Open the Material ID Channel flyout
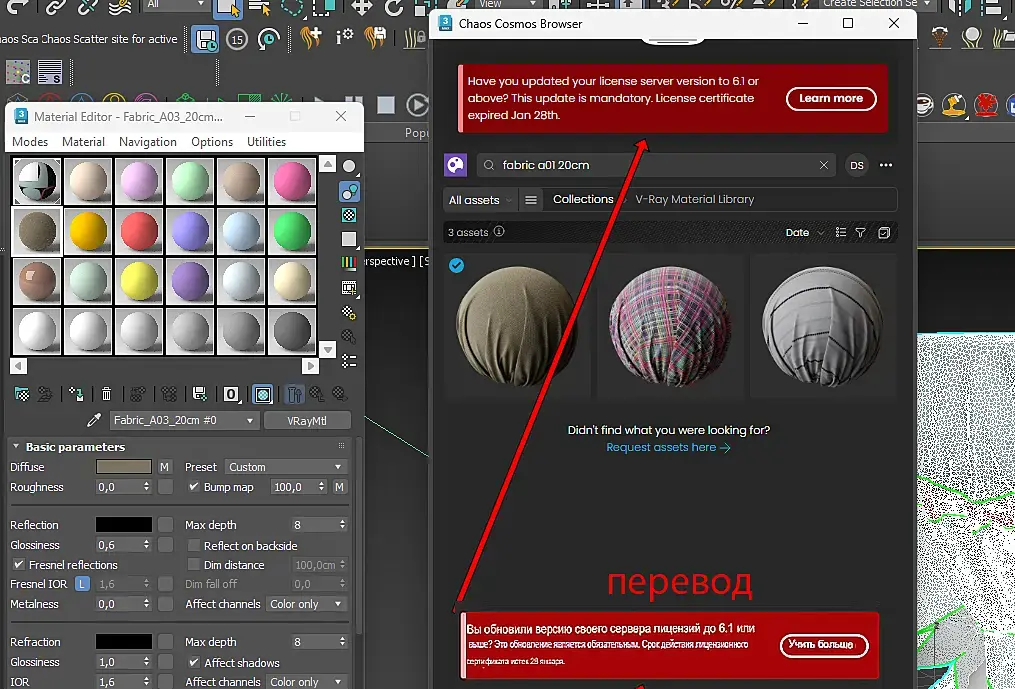 [x=231, y=394]
